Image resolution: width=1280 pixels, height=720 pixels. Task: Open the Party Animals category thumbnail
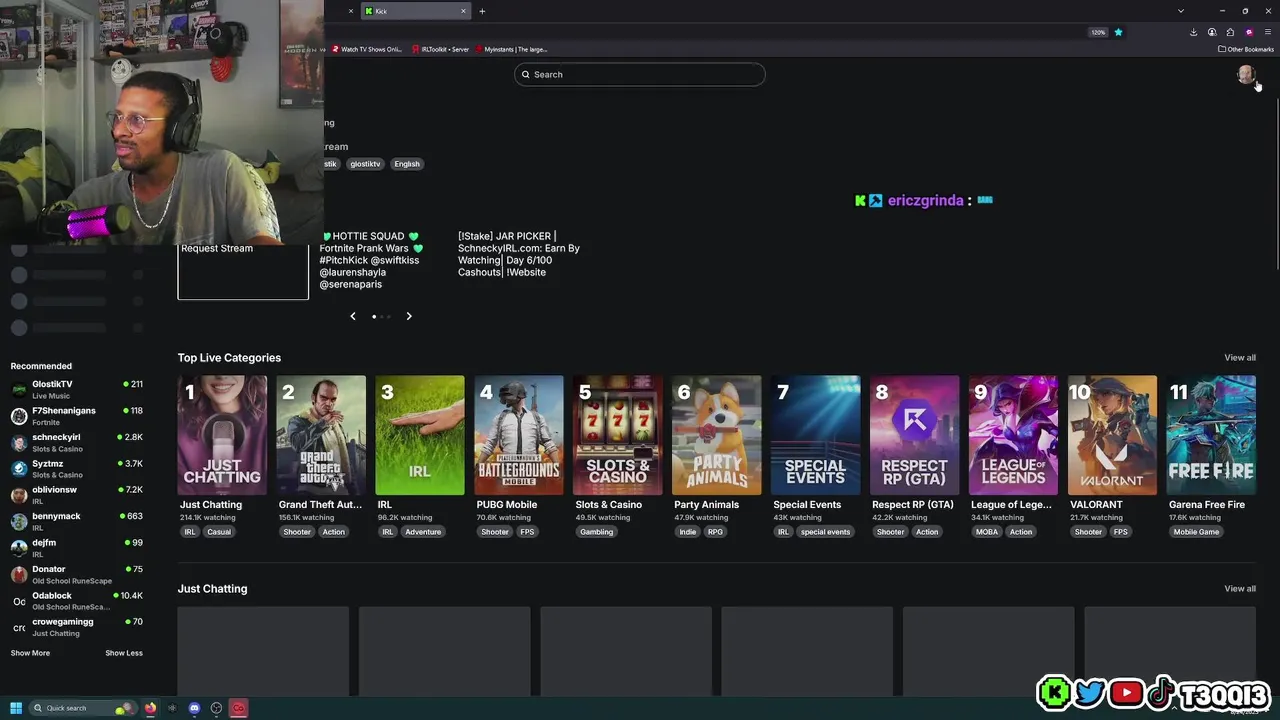717,435
